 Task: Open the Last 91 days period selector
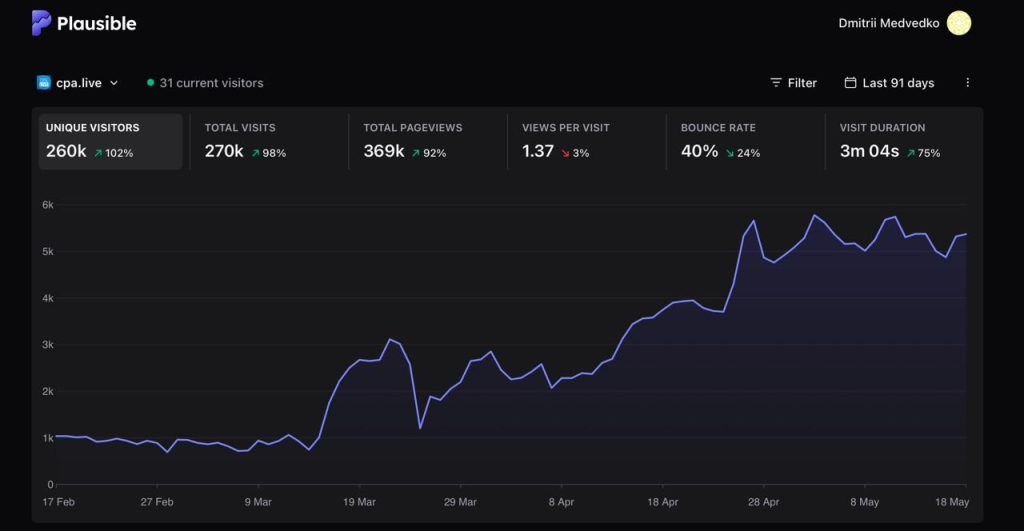(x=889, y=83)
